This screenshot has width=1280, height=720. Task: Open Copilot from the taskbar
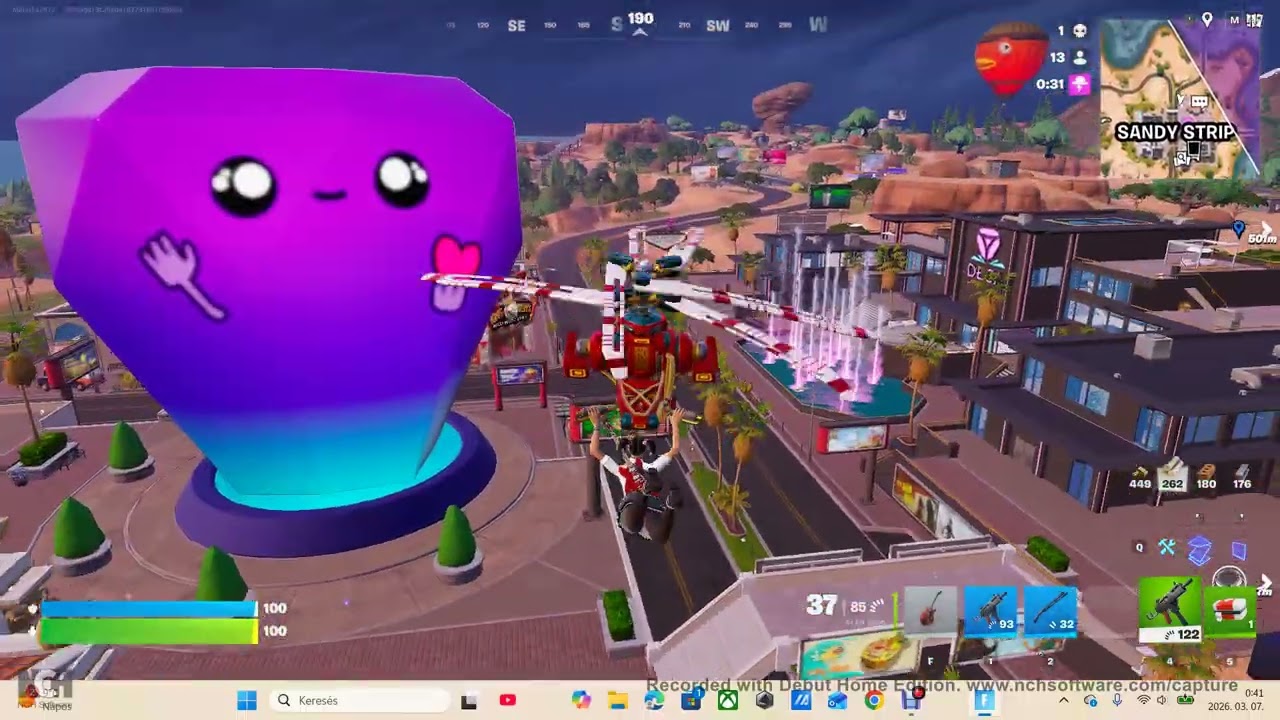point(581,701)
